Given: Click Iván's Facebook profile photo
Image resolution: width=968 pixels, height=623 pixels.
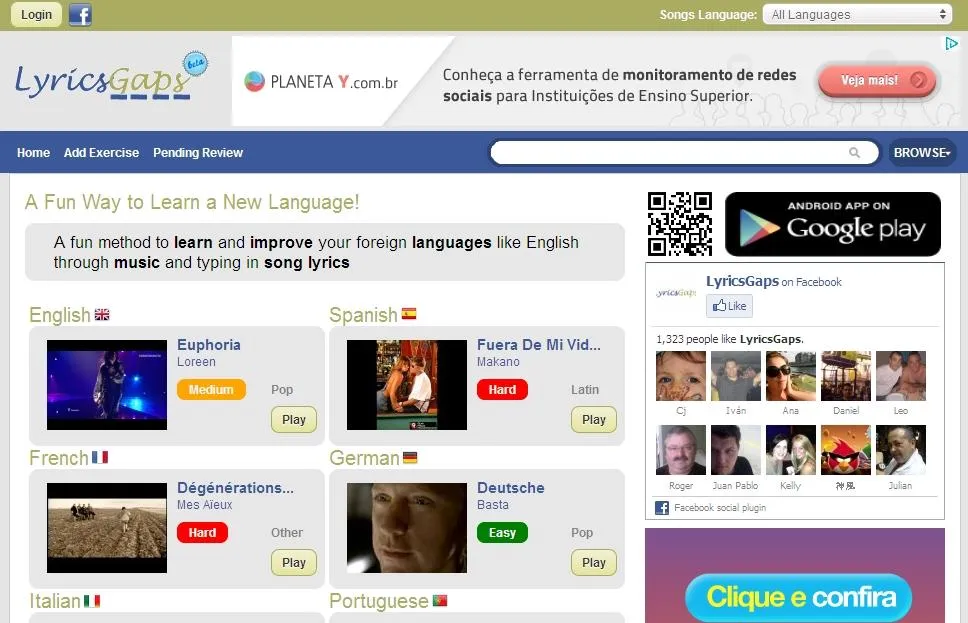Looking at the screenshot, I should click(736, 376).
